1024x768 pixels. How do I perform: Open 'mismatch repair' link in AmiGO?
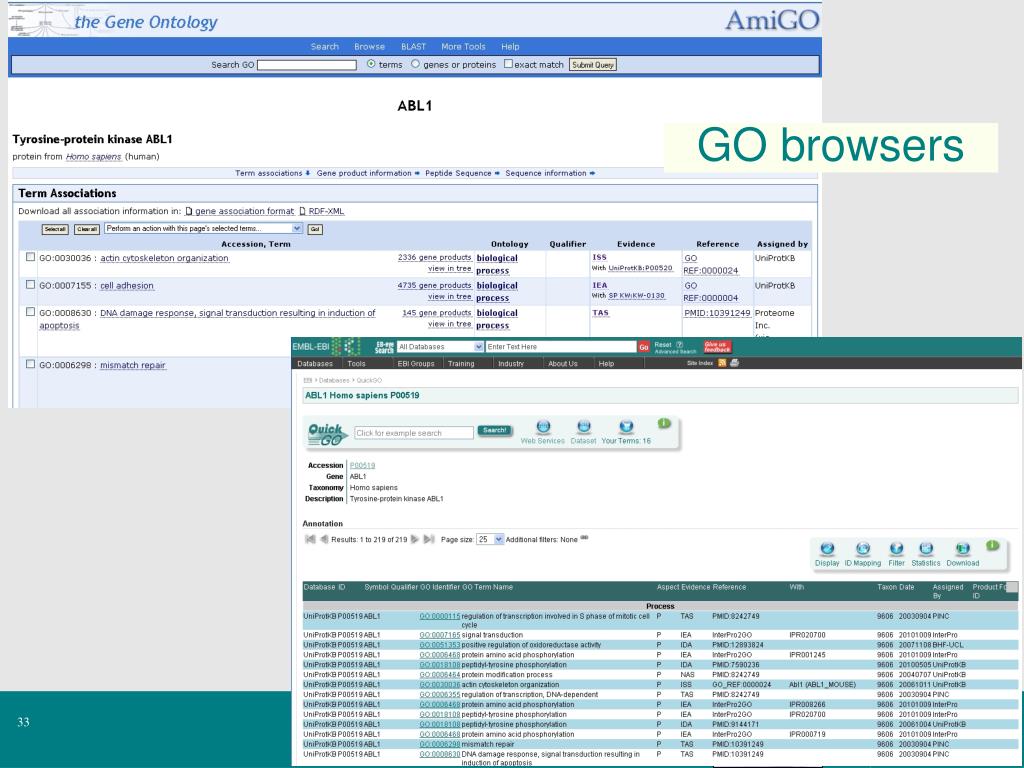pyautogui.click(x=133, y=365)
